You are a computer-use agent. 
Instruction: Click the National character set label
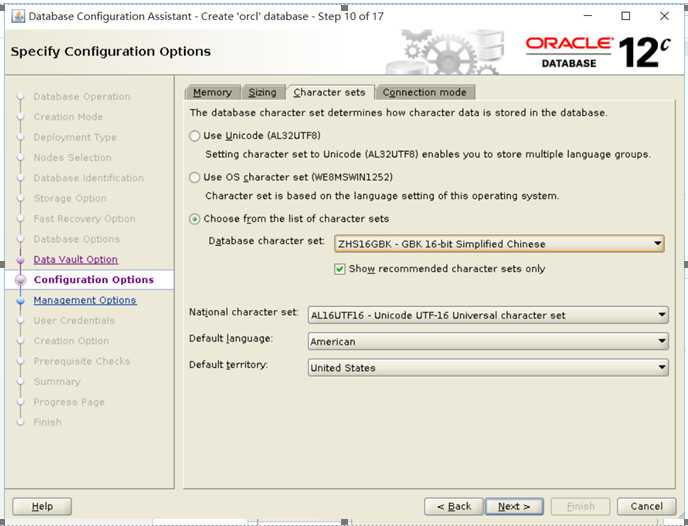coord(244,312)
